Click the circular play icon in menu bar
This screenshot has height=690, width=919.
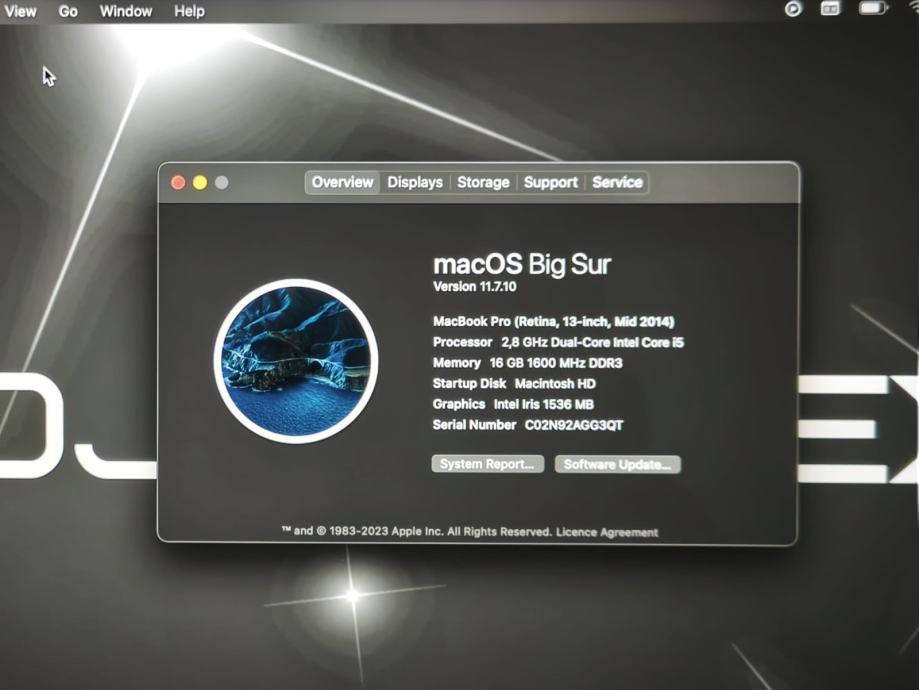pos(793,8)
